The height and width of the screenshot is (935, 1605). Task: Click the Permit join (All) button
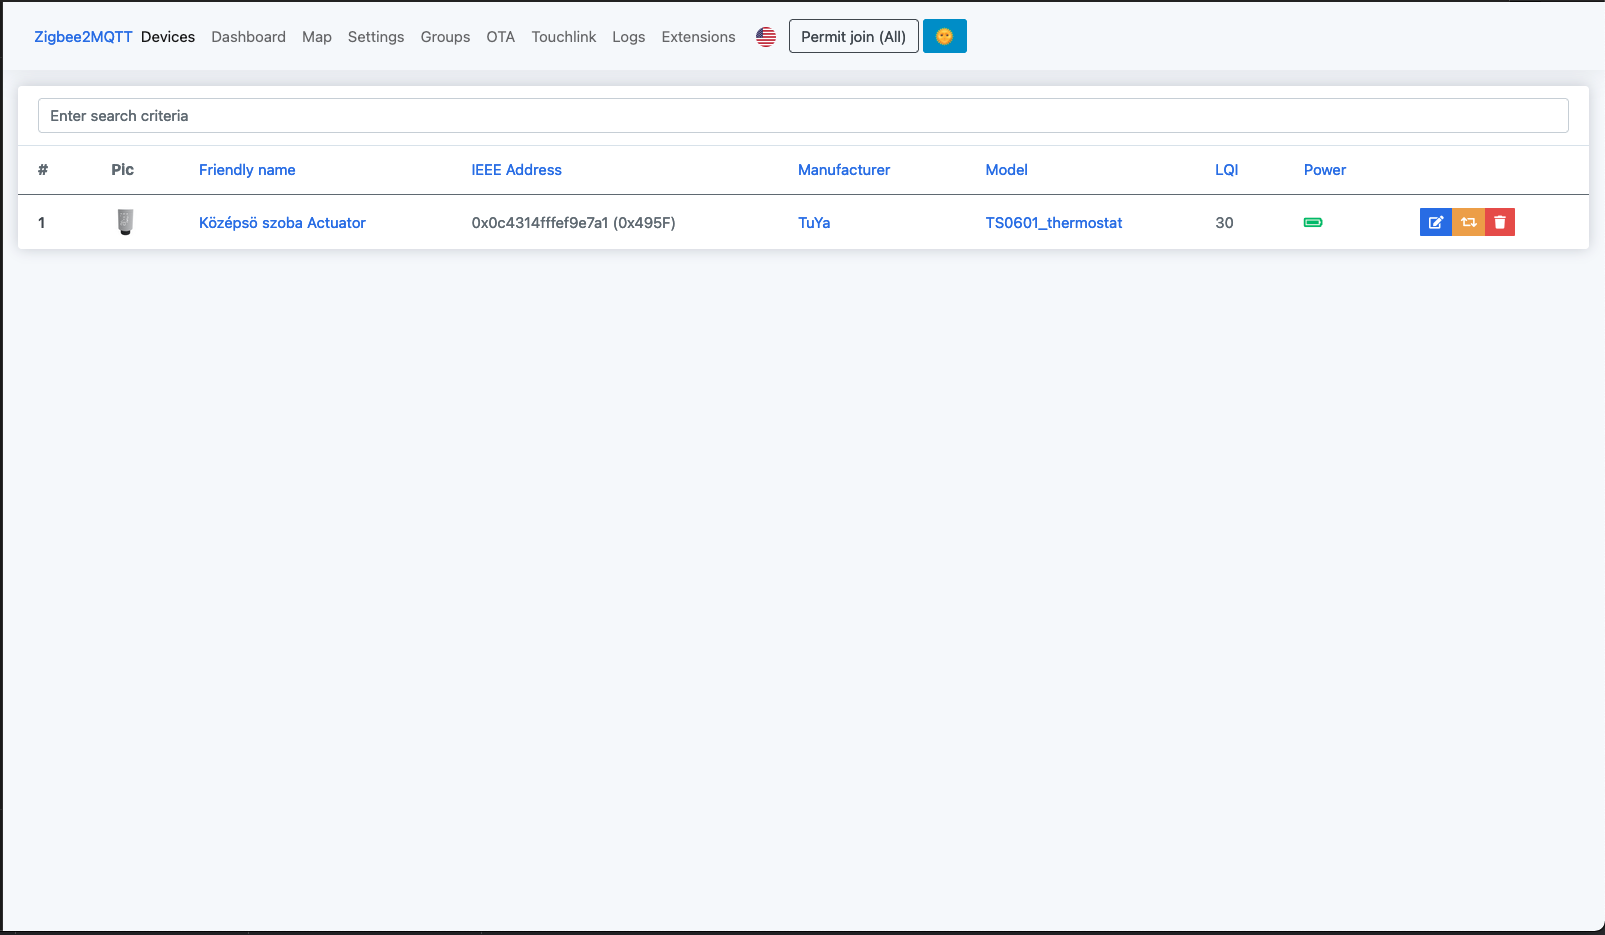(x=853, y=36)
